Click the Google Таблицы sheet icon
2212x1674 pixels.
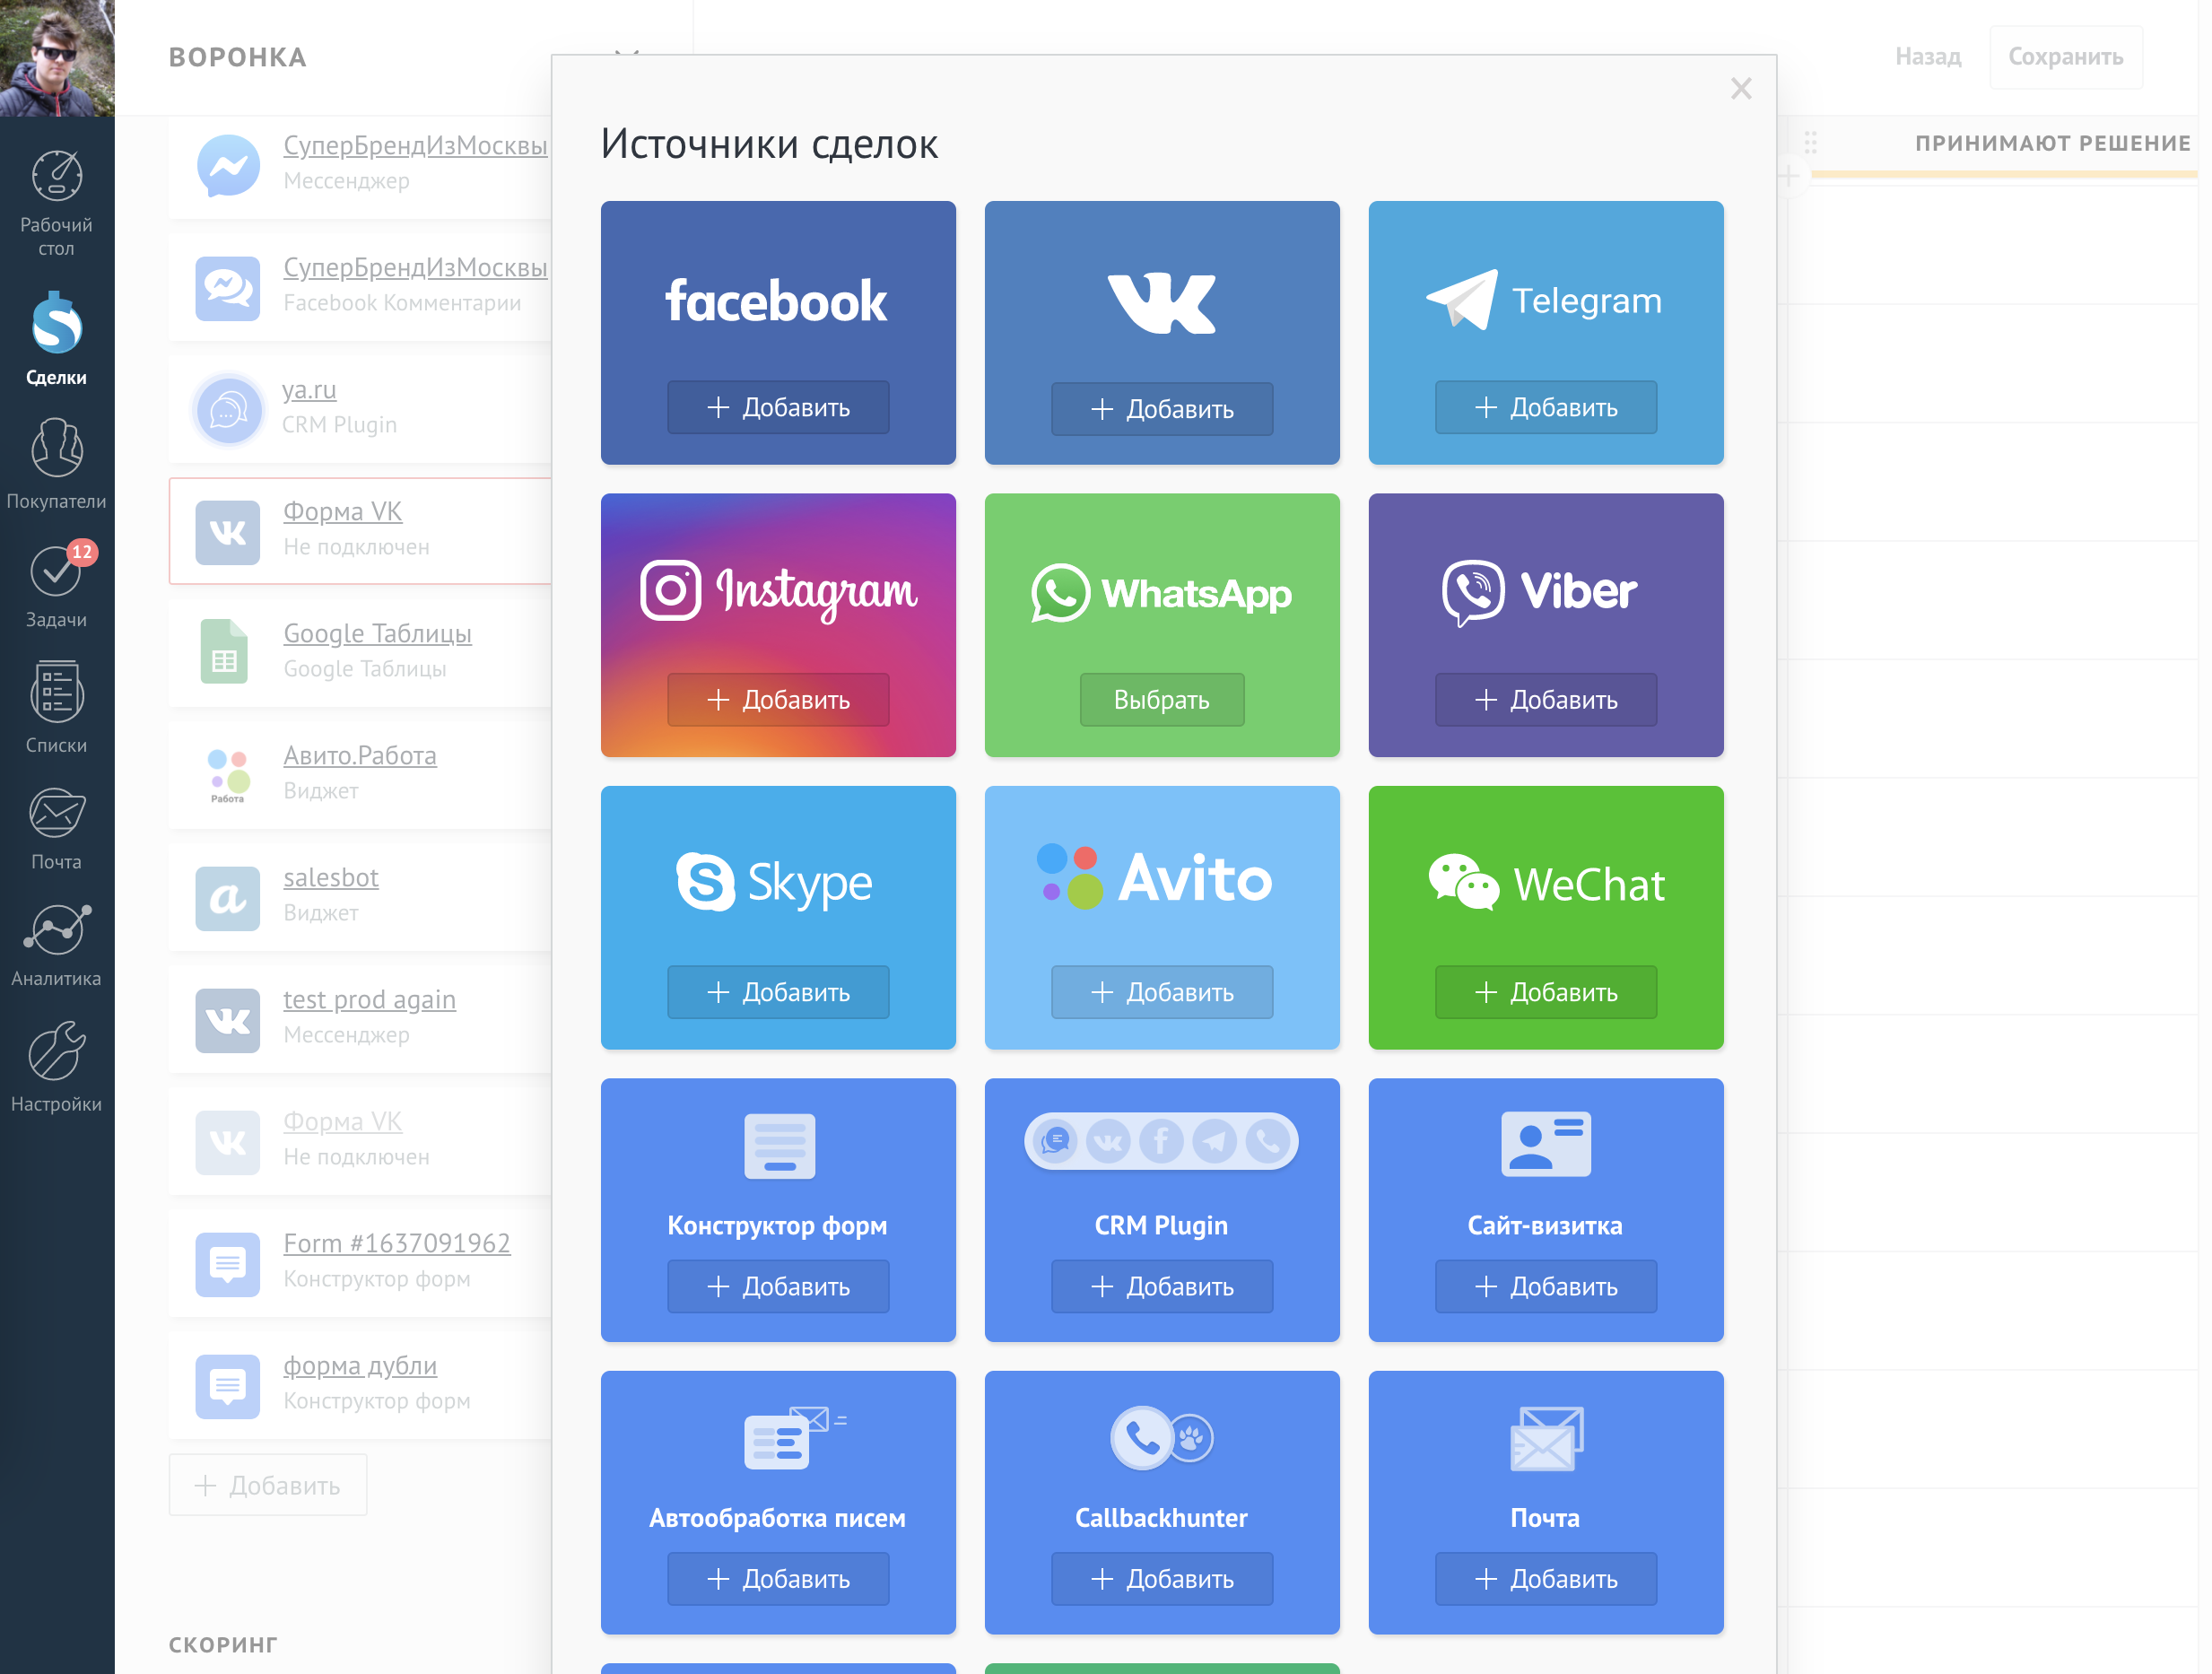[x=225, y=651]
